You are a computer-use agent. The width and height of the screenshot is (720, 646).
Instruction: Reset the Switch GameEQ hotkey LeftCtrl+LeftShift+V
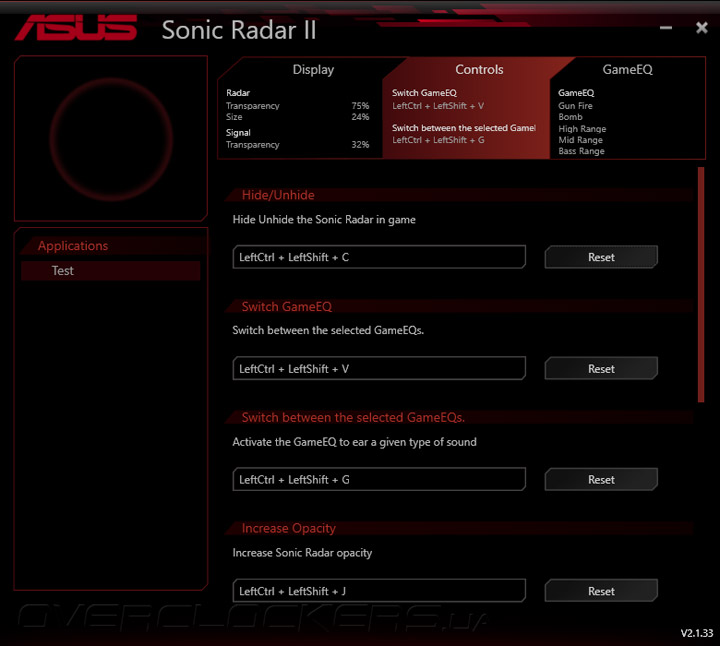pyautogui.click(x=601, y=369)
